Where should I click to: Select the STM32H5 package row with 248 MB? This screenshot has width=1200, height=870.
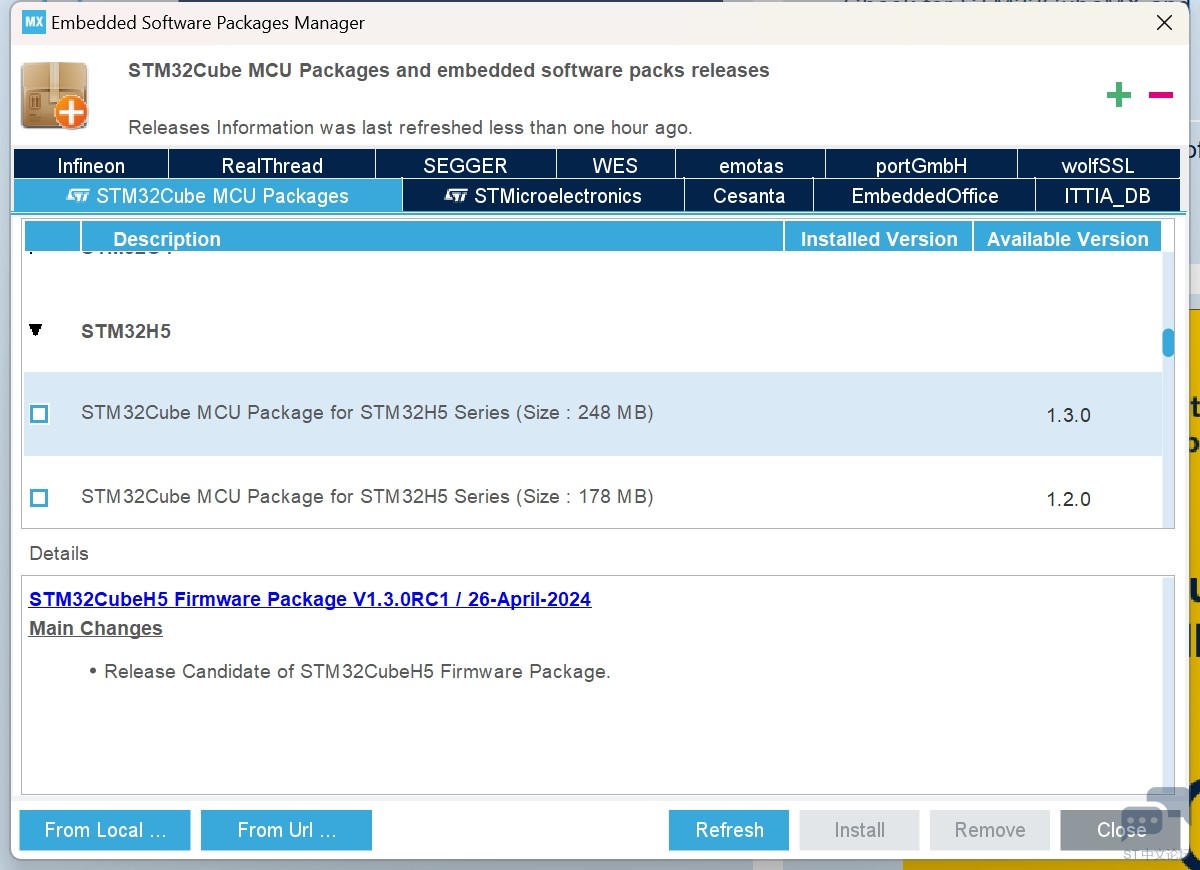pyautogui.click(x=592, y=414)
